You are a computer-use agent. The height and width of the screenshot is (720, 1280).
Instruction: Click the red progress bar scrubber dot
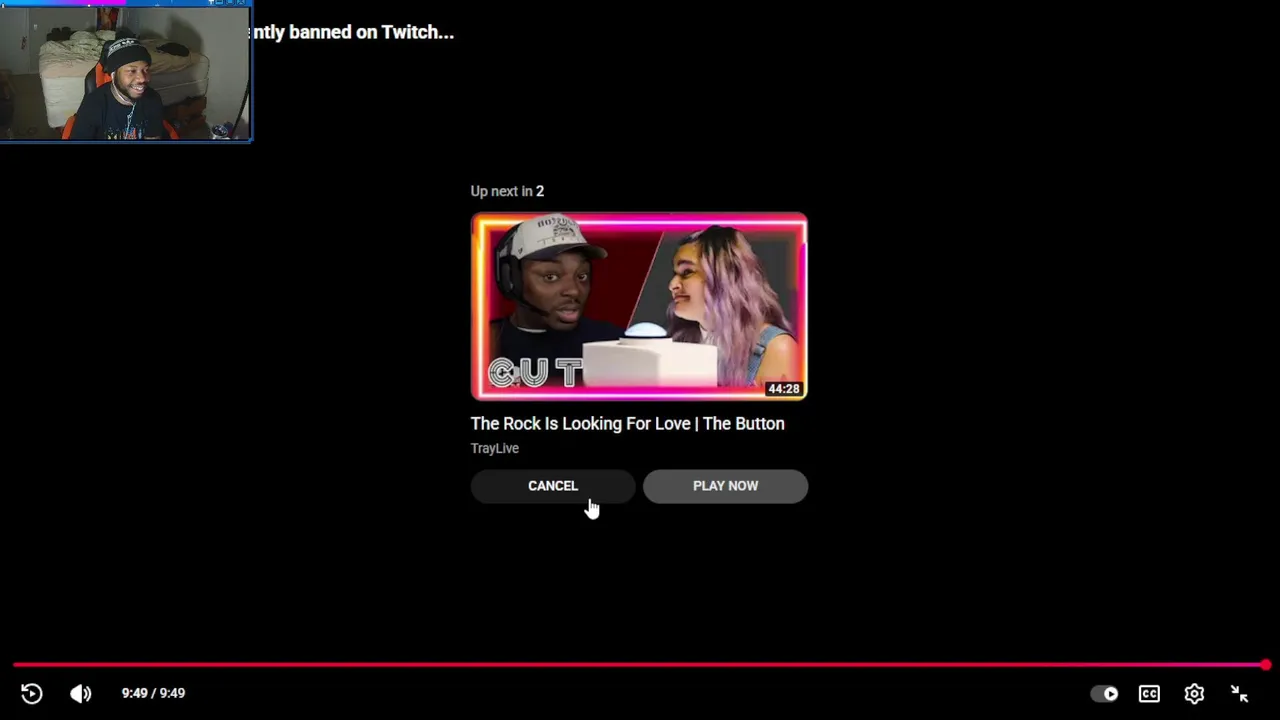pos(1266,665)
